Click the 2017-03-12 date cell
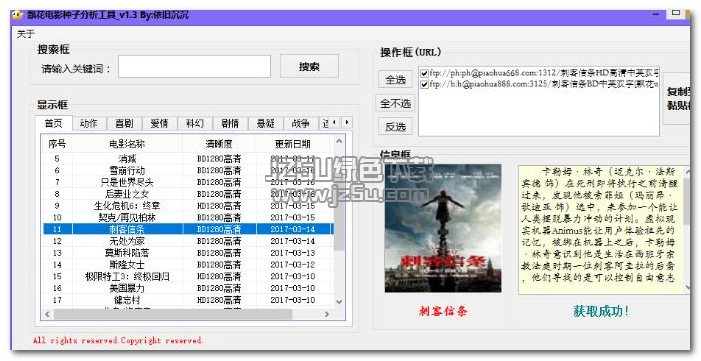The height and width of the screenshot is (361, 701). (293, 264)
